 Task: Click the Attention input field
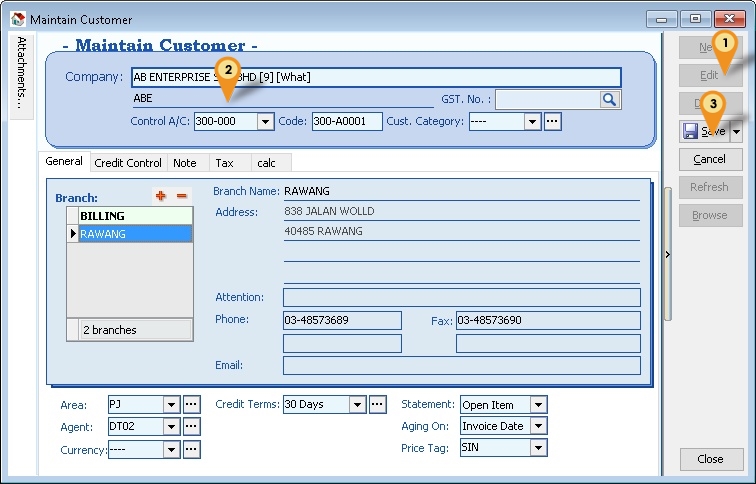click(x=461, y=297)
